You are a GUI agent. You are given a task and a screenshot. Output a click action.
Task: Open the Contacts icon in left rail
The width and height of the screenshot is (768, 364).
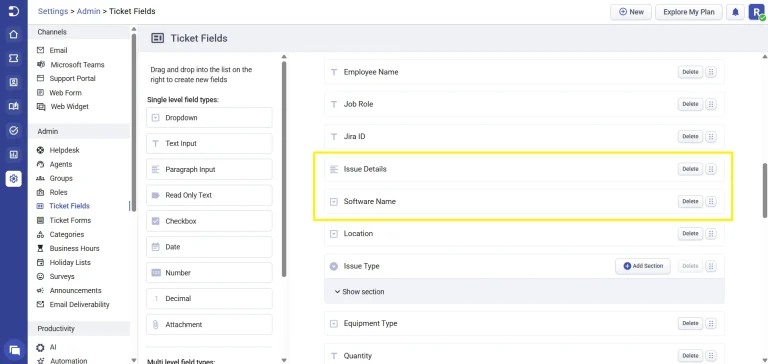(14, 82)
